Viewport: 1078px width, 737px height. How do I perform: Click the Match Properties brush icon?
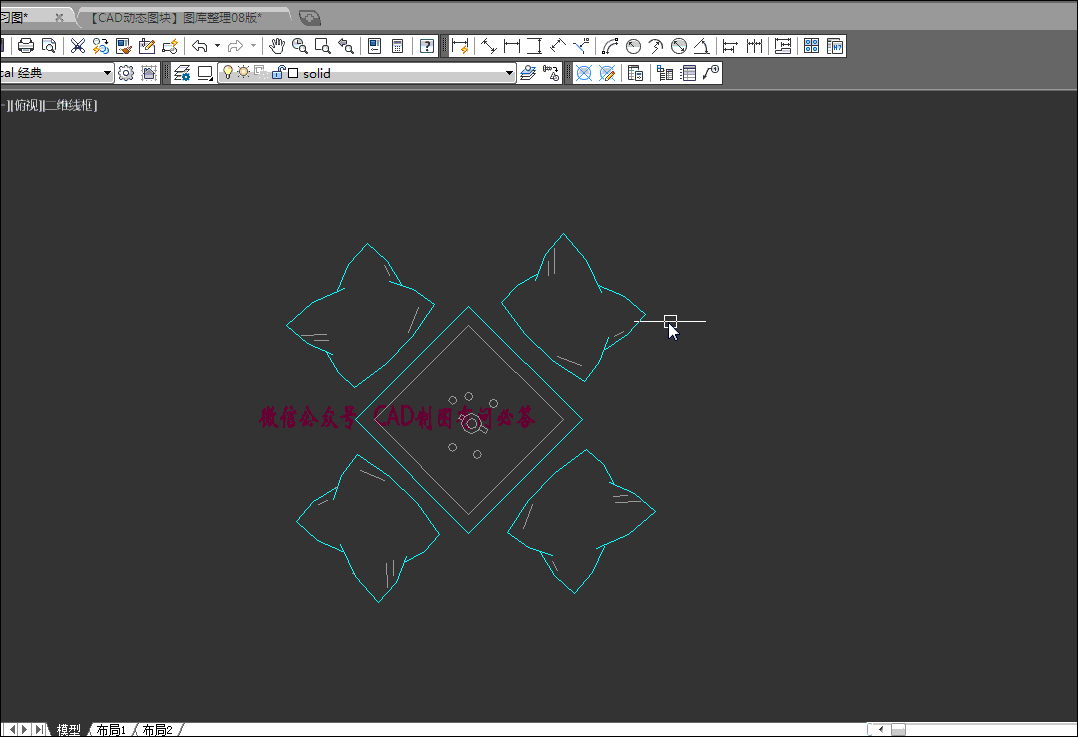124,46
